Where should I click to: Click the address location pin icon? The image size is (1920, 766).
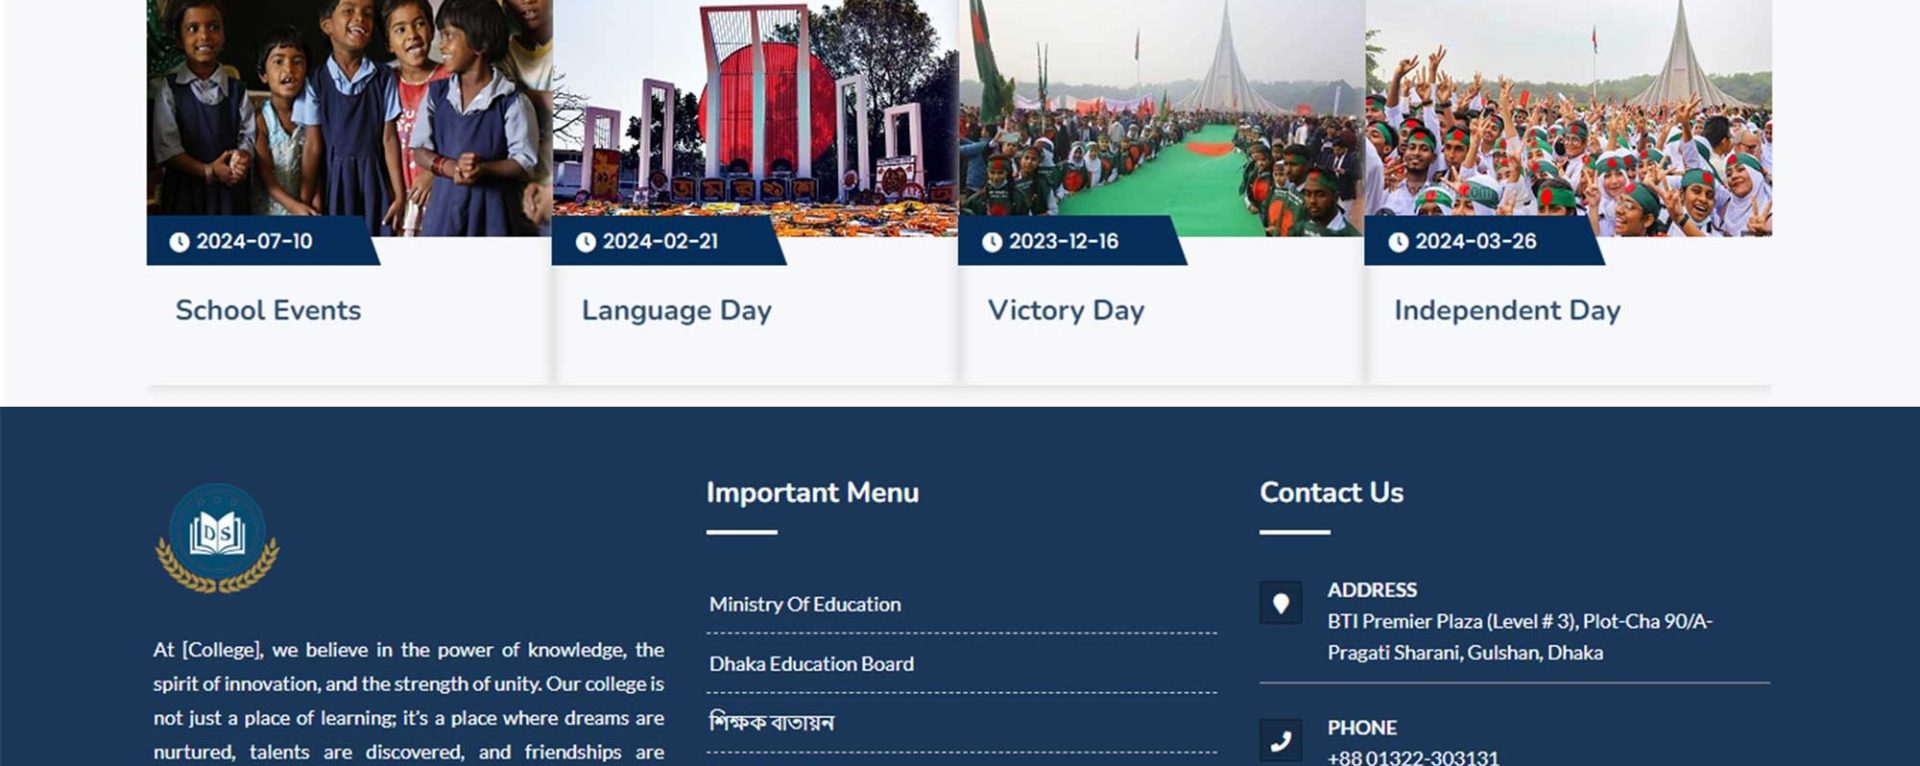pyautogui.click(x=1280, y=603)
